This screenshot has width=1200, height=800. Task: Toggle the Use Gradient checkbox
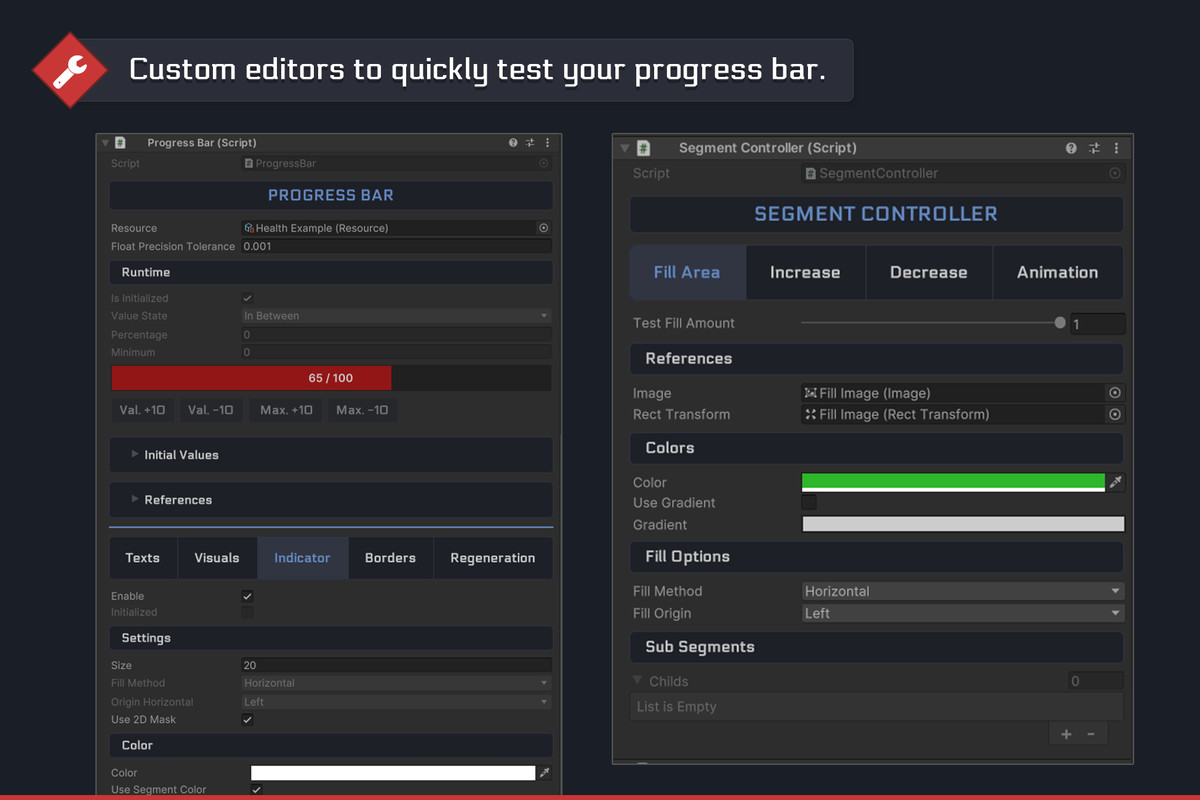pyautogui.click(x=809, y=503)
